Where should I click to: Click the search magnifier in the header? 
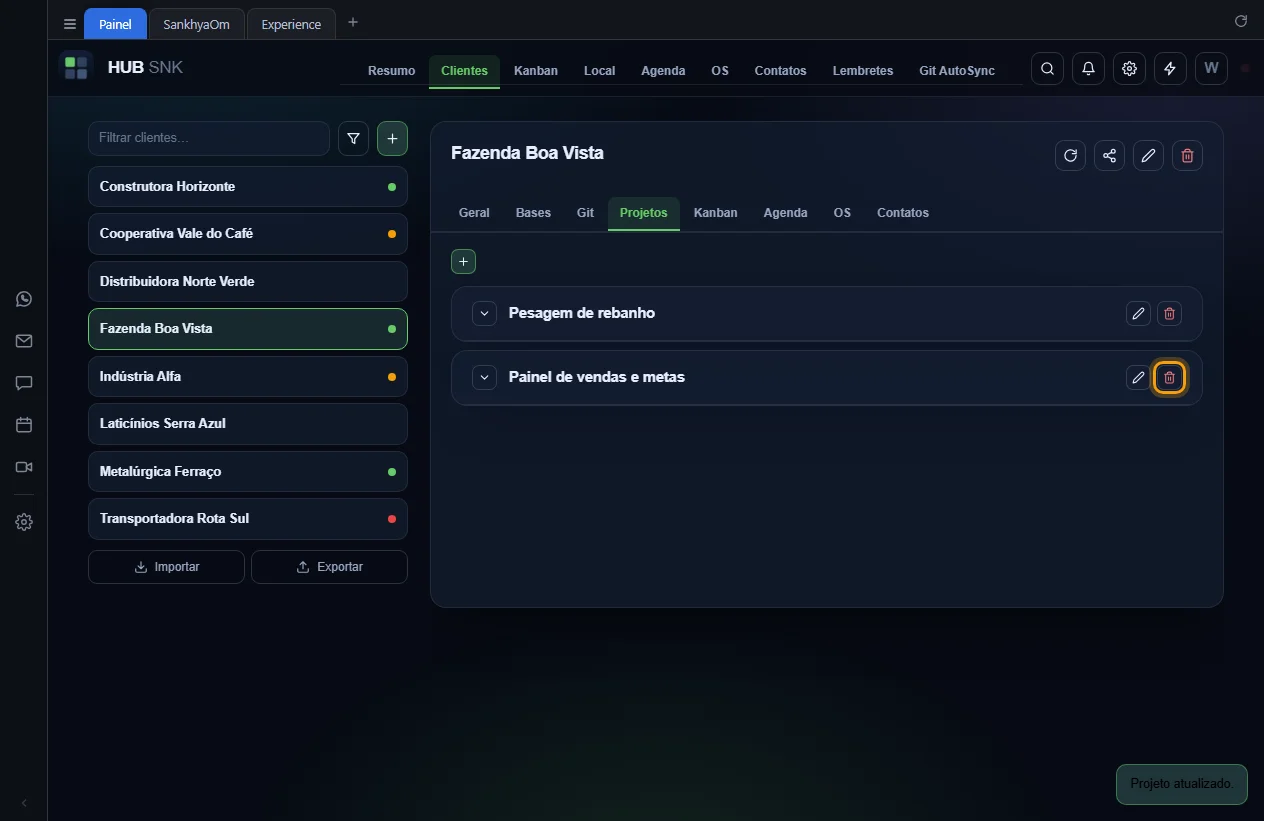pos(1047,69)
